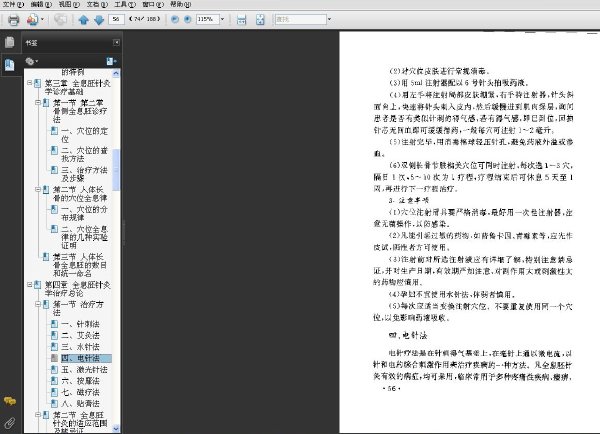Open the zoom percentage dropdown arrow
600x434 pixels.
222,19
